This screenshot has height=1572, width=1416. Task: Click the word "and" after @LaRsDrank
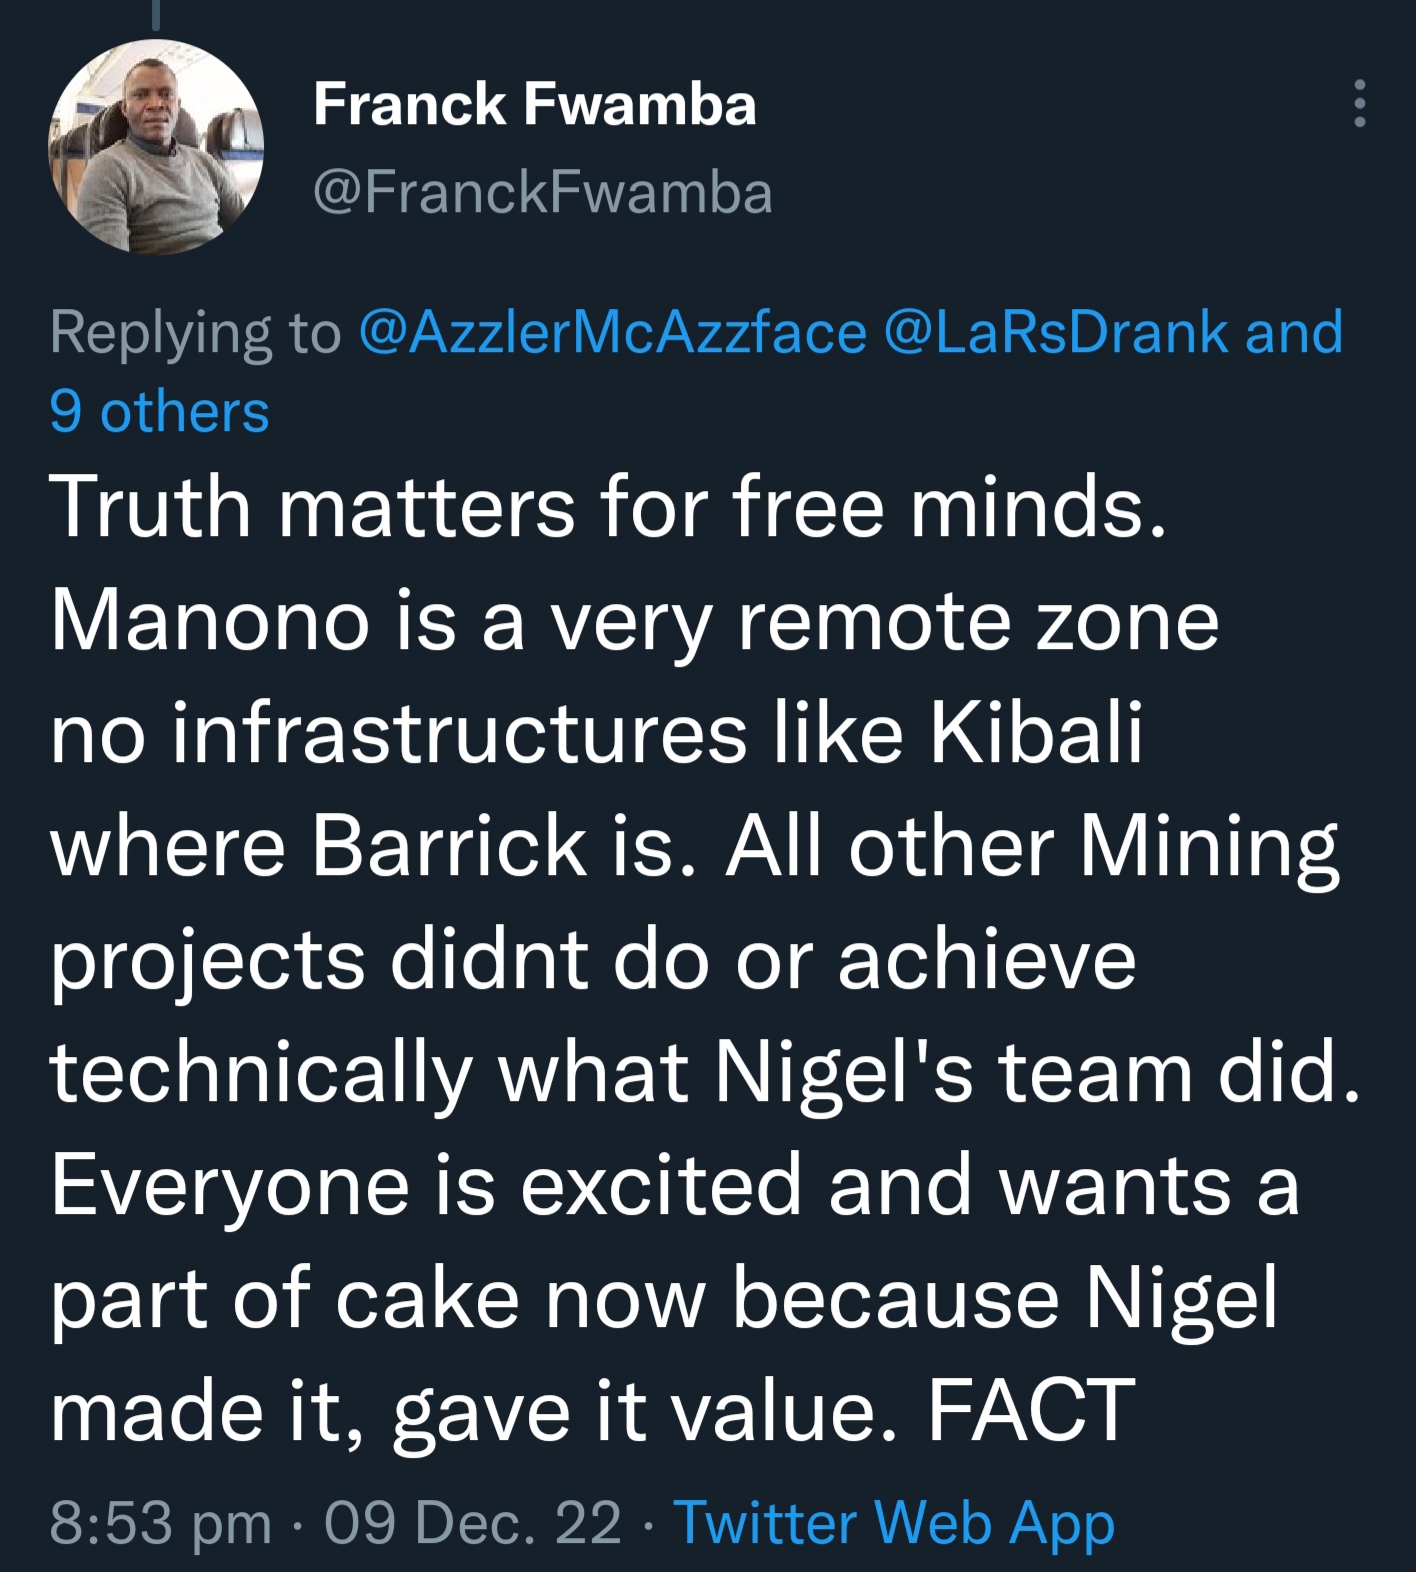click(1294, 333)
